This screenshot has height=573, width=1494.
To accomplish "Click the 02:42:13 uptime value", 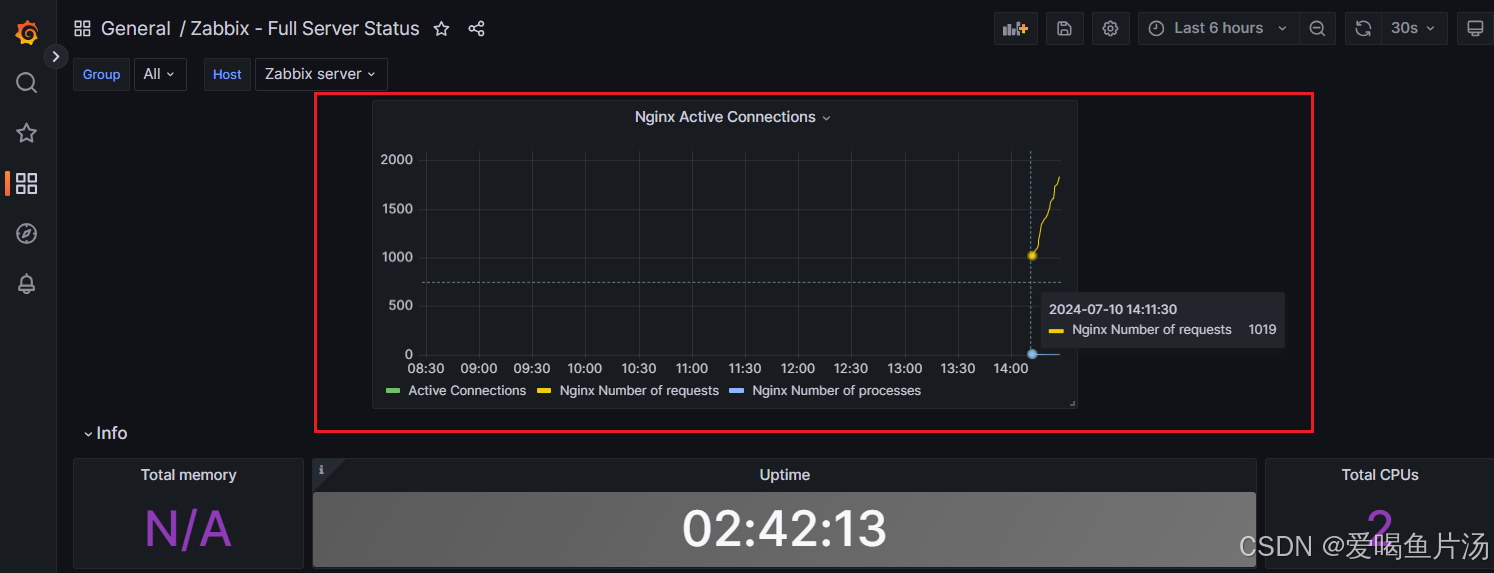I will click(784, 529).
